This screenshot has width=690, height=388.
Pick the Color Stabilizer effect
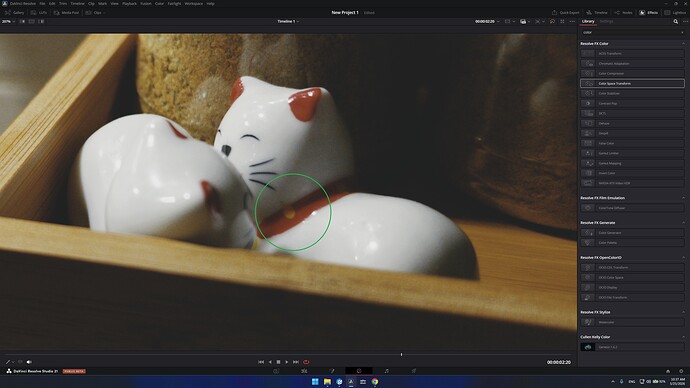coord(632,94)
